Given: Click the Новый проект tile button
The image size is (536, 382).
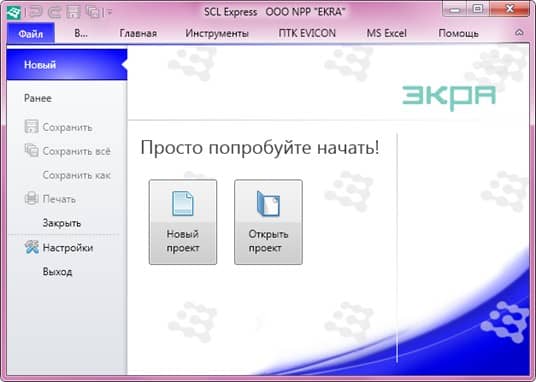Looking at the screenshot, I should tap(183, 222).
